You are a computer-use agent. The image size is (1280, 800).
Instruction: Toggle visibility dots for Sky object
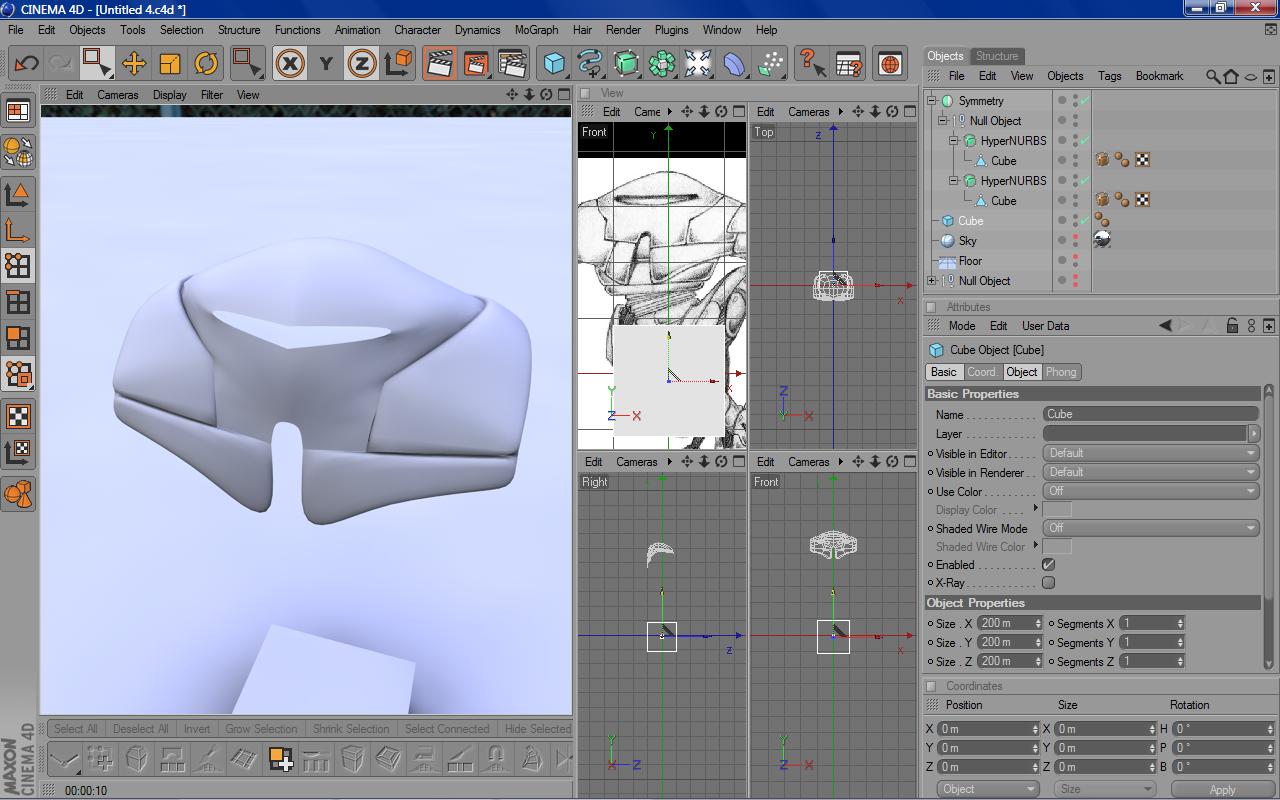tap(1075, 240)
